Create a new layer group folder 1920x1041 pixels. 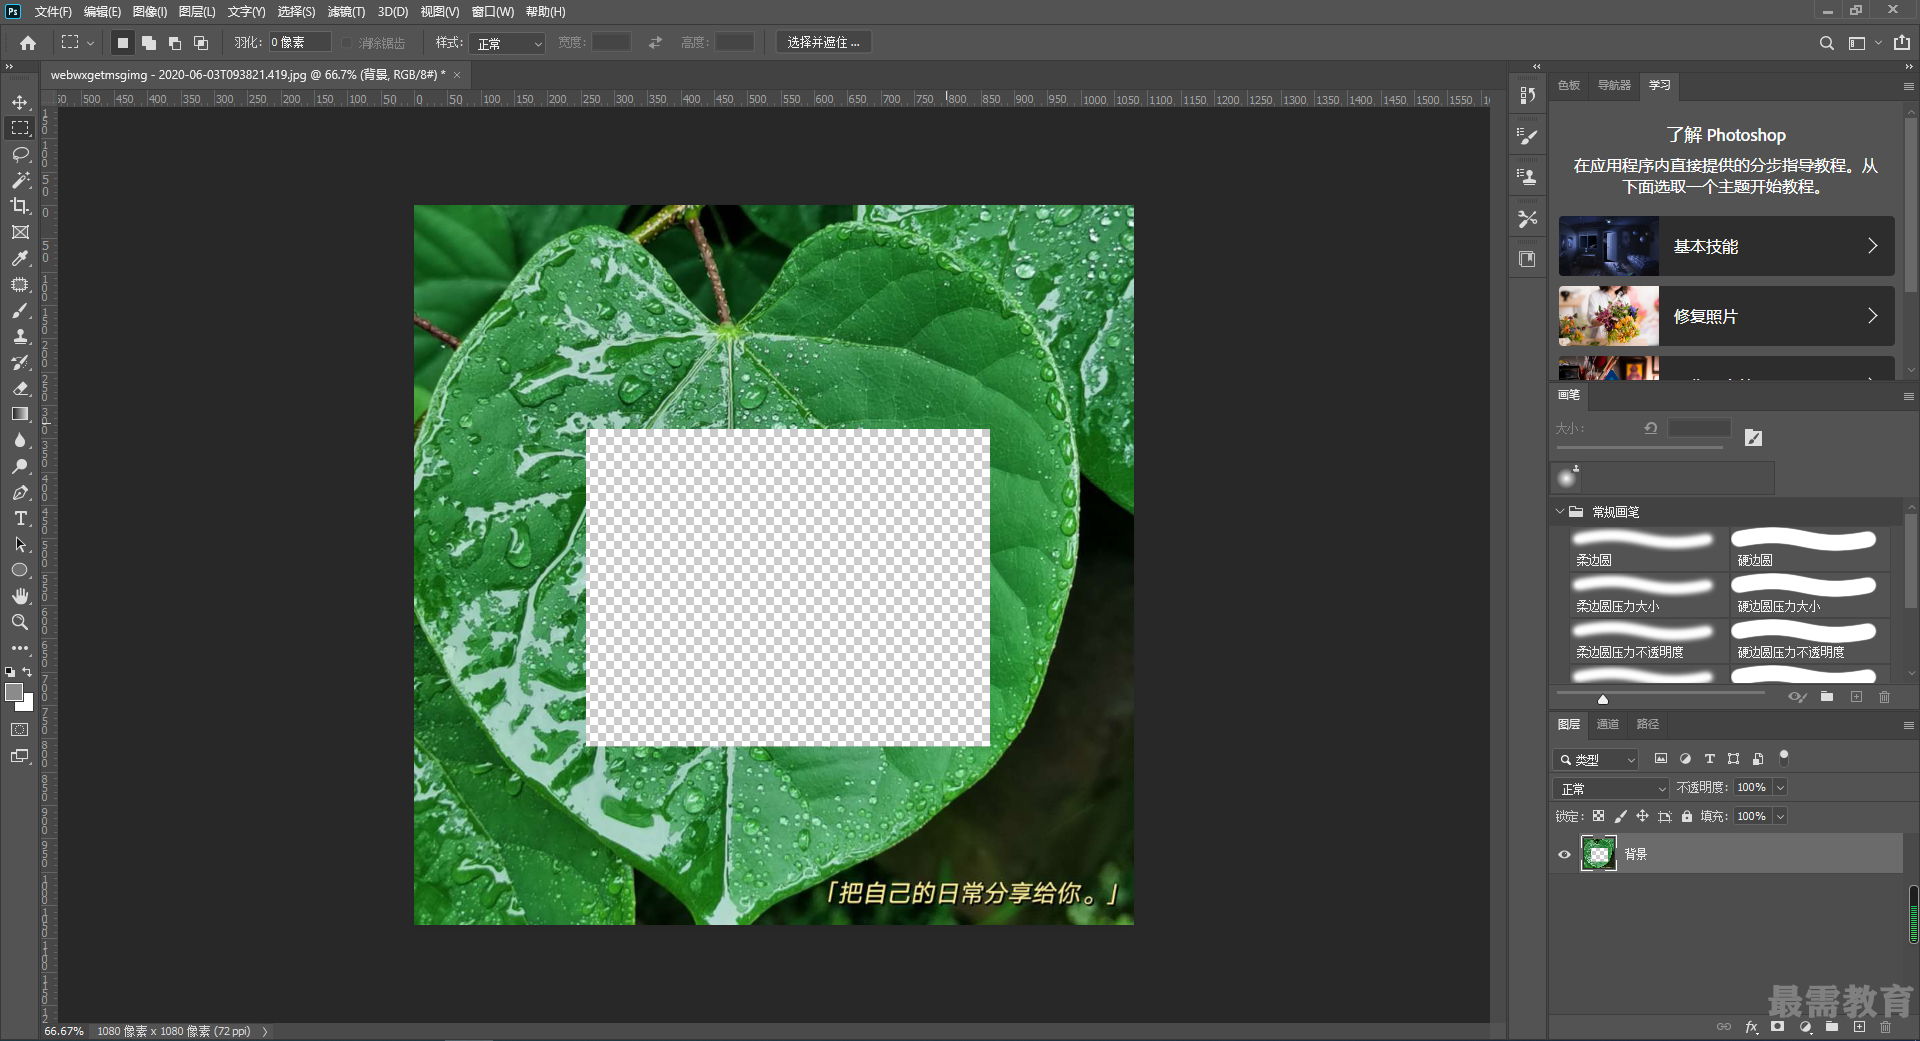(x=1832, y=1027)
